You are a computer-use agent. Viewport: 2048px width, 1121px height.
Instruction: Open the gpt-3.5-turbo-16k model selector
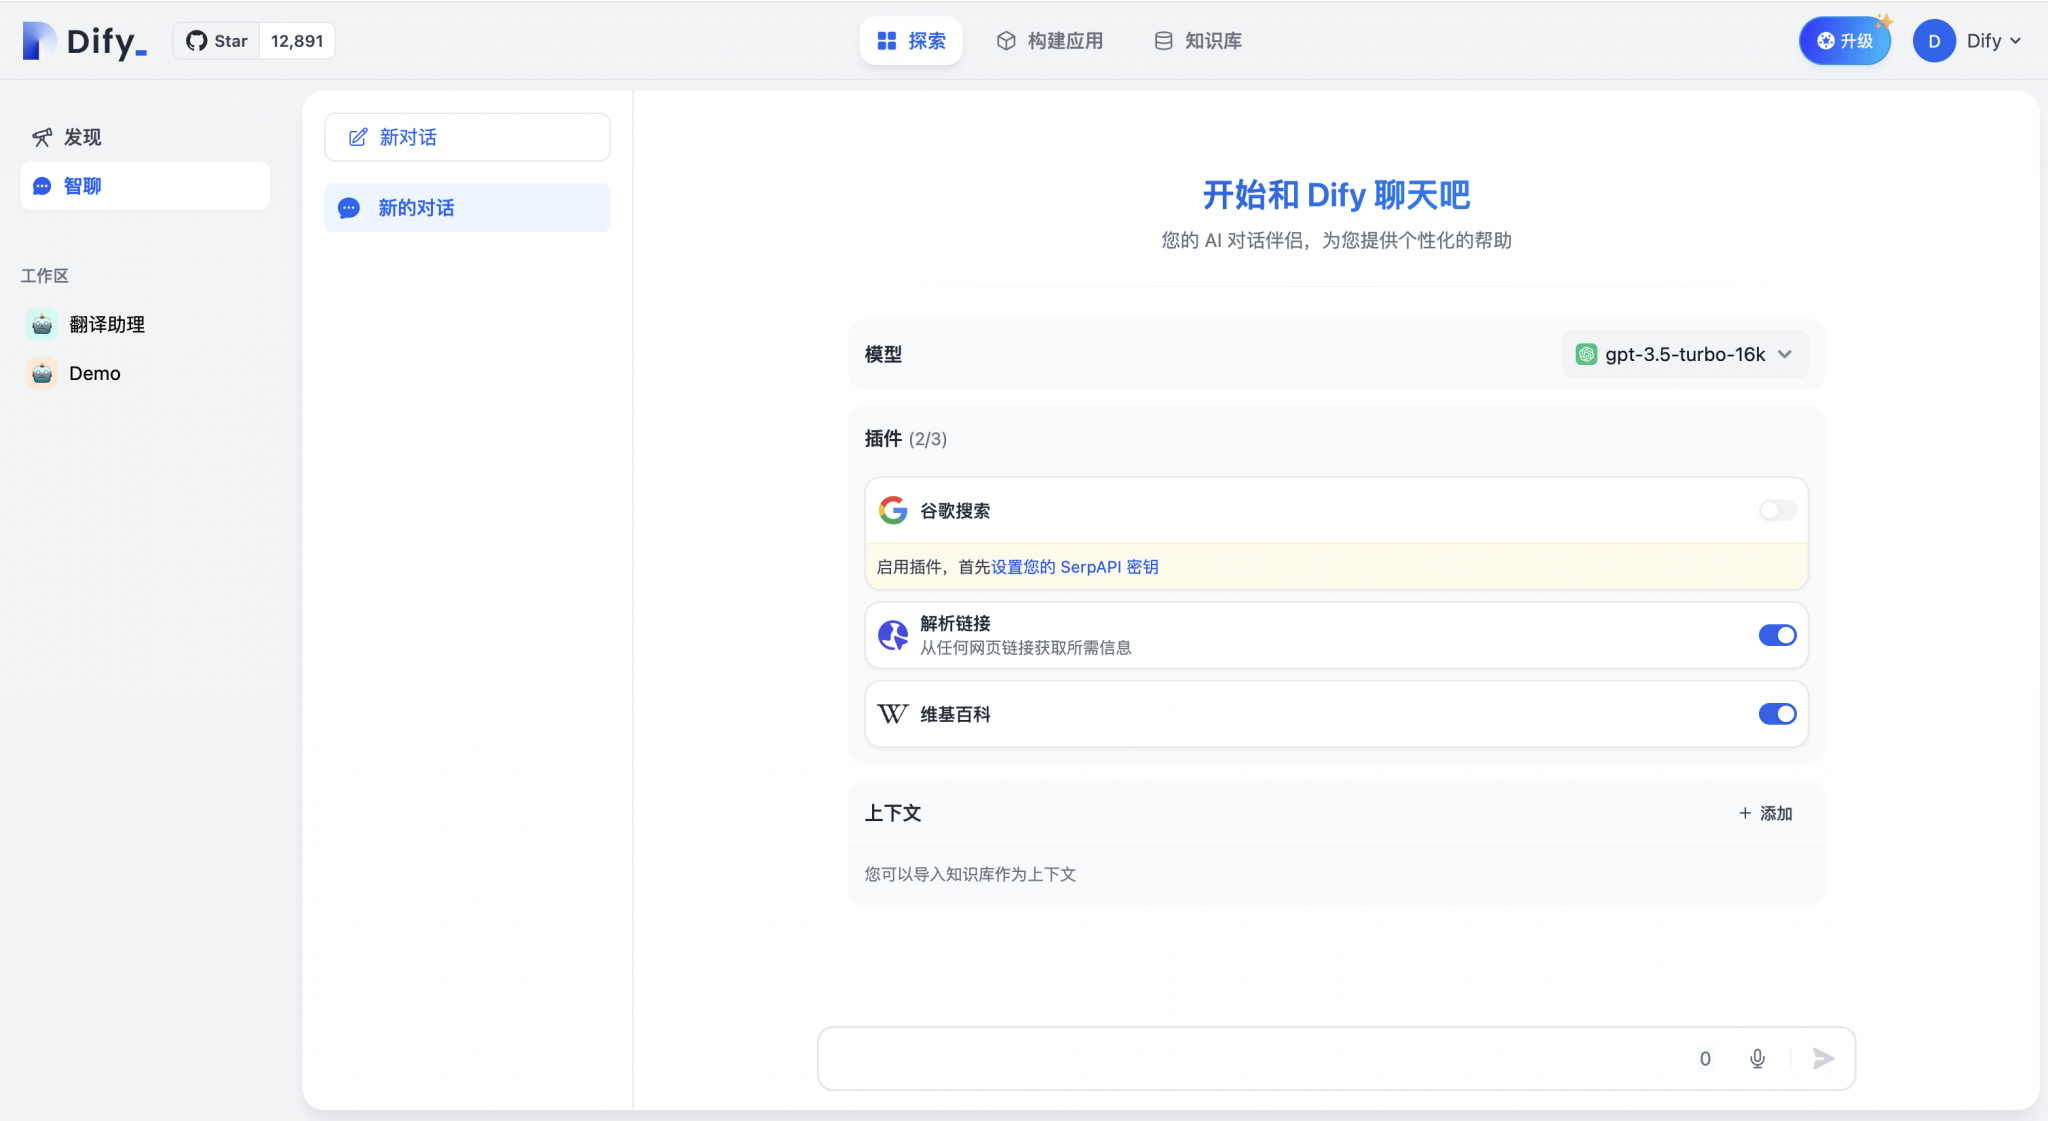coord(1683,354)
